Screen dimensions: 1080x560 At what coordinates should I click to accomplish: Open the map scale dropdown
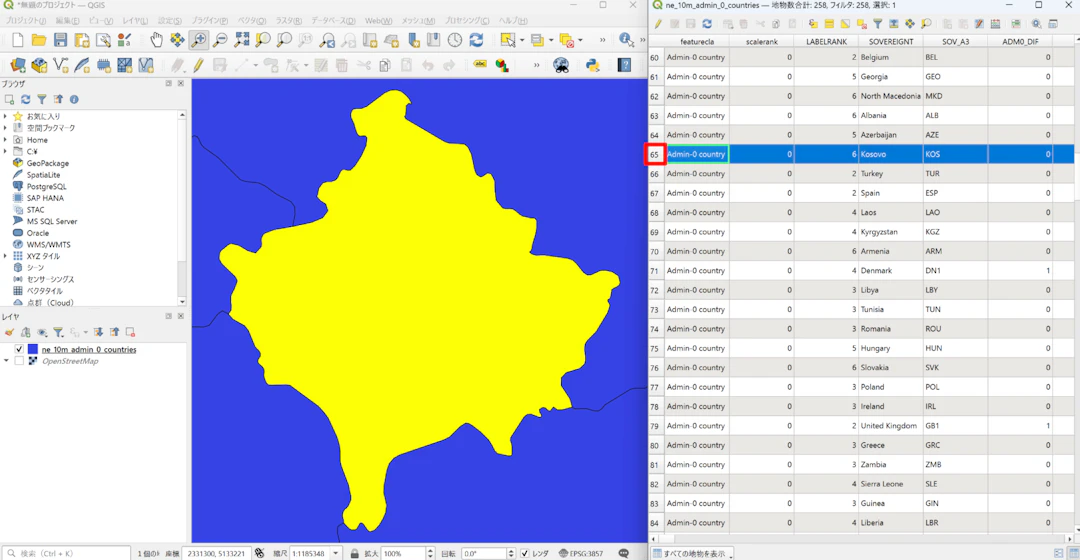(x=335, y=553)
